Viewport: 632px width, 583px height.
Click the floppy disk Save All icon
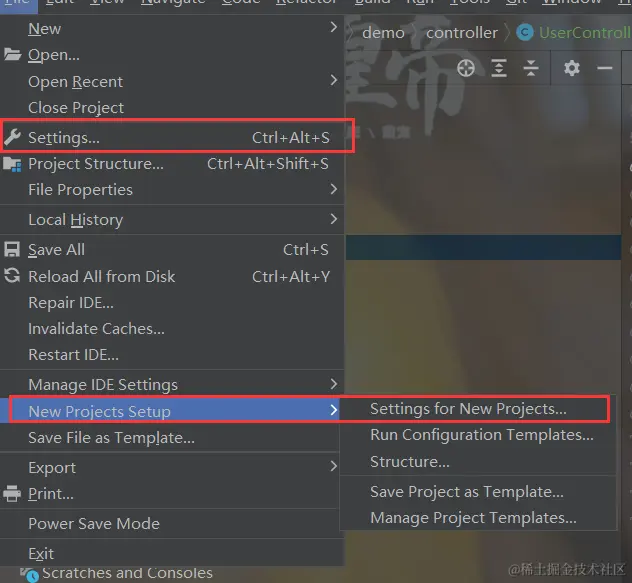click(12, 250)
